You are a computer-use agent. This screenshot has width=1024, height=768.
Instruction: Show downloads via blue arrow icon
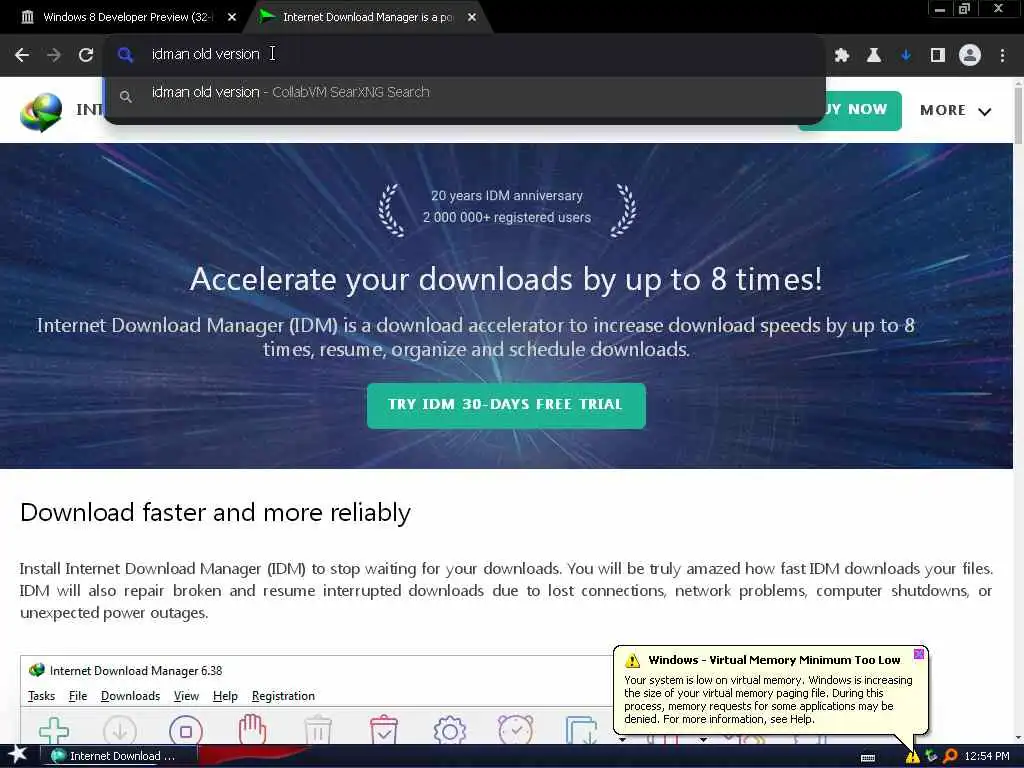tap(906, 55)
